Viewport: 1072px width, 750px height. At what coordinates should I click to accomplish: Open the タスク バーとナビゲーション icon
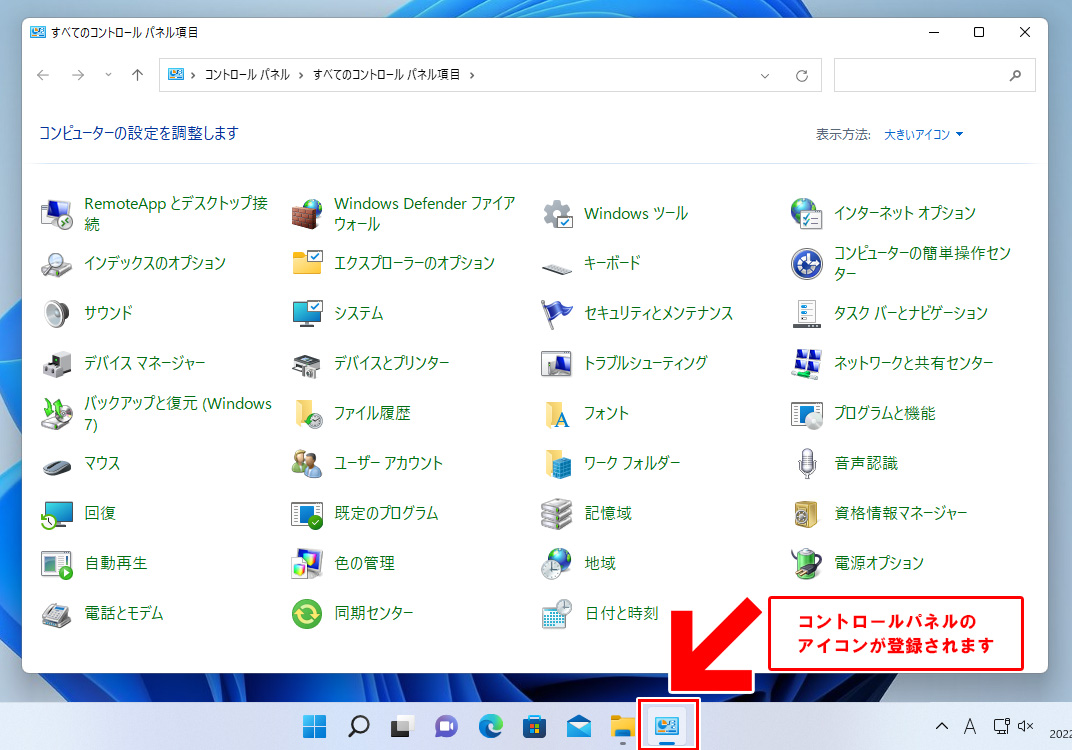[807, 314]
